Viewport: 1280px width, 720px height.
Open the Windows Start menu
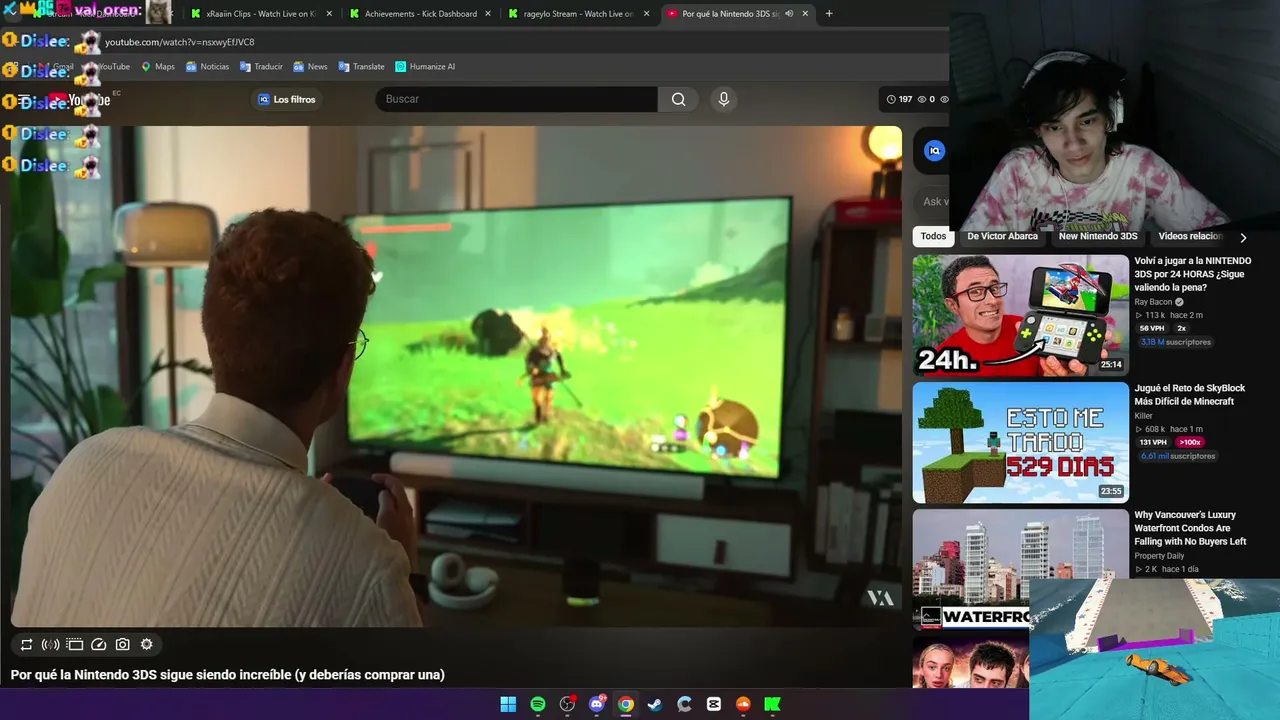click(x=508, y=704)
